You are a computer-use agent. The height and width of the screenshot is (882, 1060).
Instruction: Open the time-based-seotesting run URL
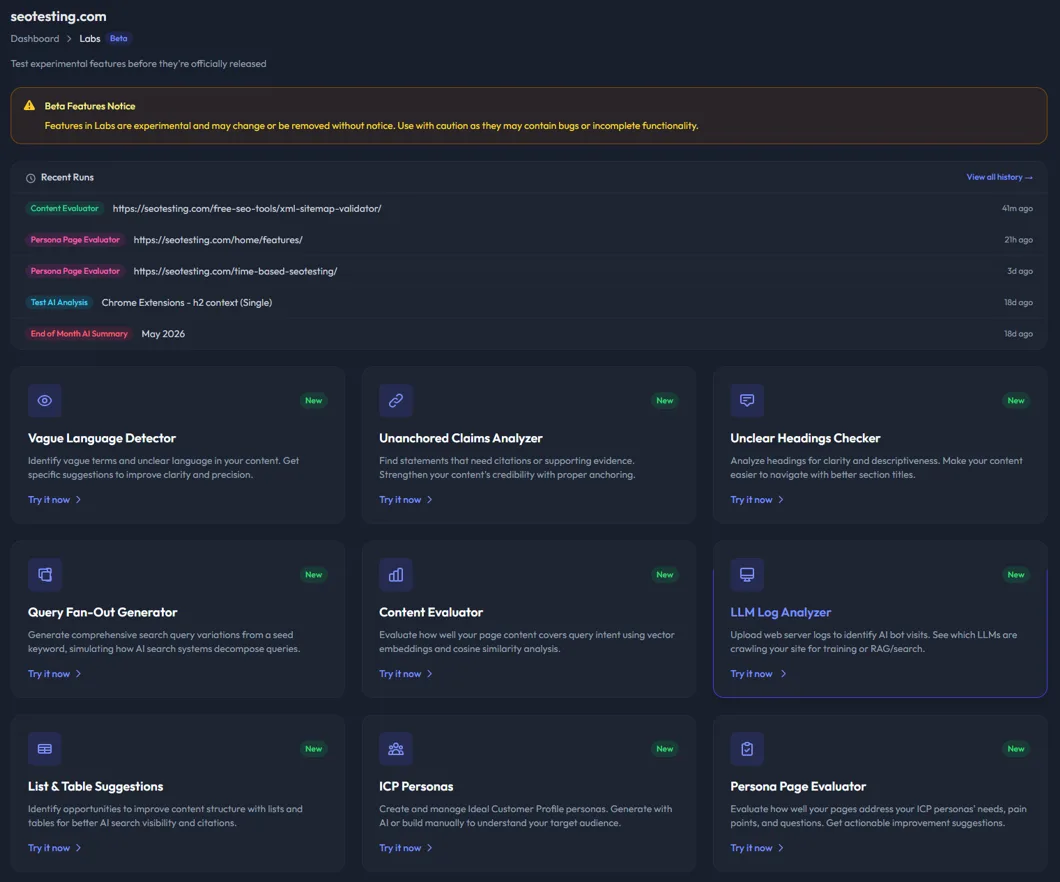[x=235, y=271]
